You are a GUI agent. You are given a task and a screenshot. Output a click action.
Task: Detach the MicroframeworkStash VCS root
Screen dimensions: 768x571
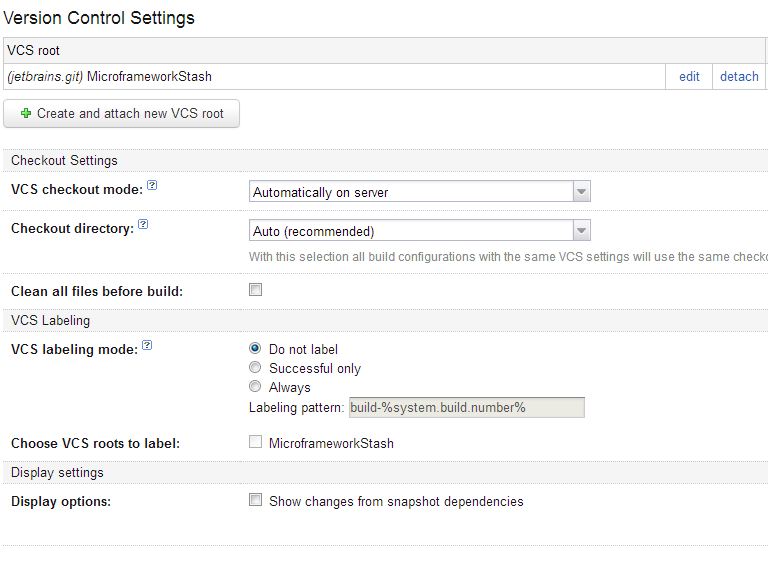(x=739, y=76)
